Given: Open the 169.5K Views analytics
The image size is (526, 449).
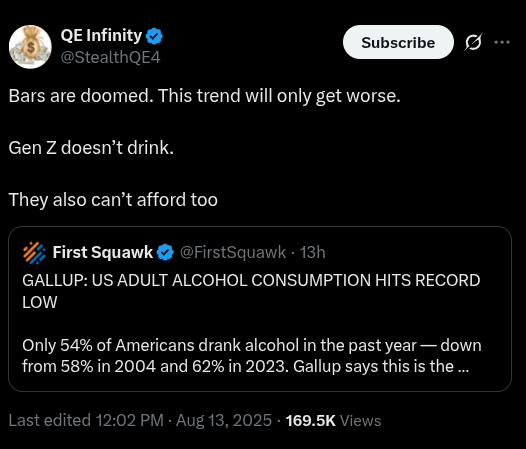Looking at the screenshot, I should [333, 420].
